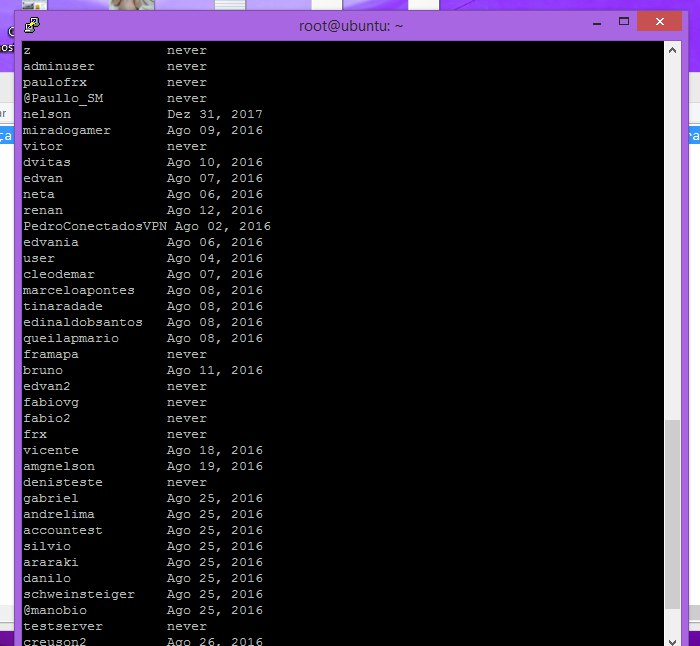The width and height of the screenshot is (700, 646).
Task: Click the vertical scrollbar thumb
Action: (672, 514)
